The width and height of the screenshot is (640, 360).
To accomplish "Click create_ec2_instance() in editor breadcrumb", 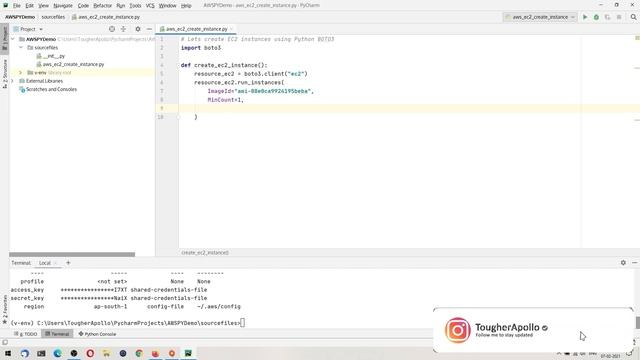I will [x=205, y=253].
